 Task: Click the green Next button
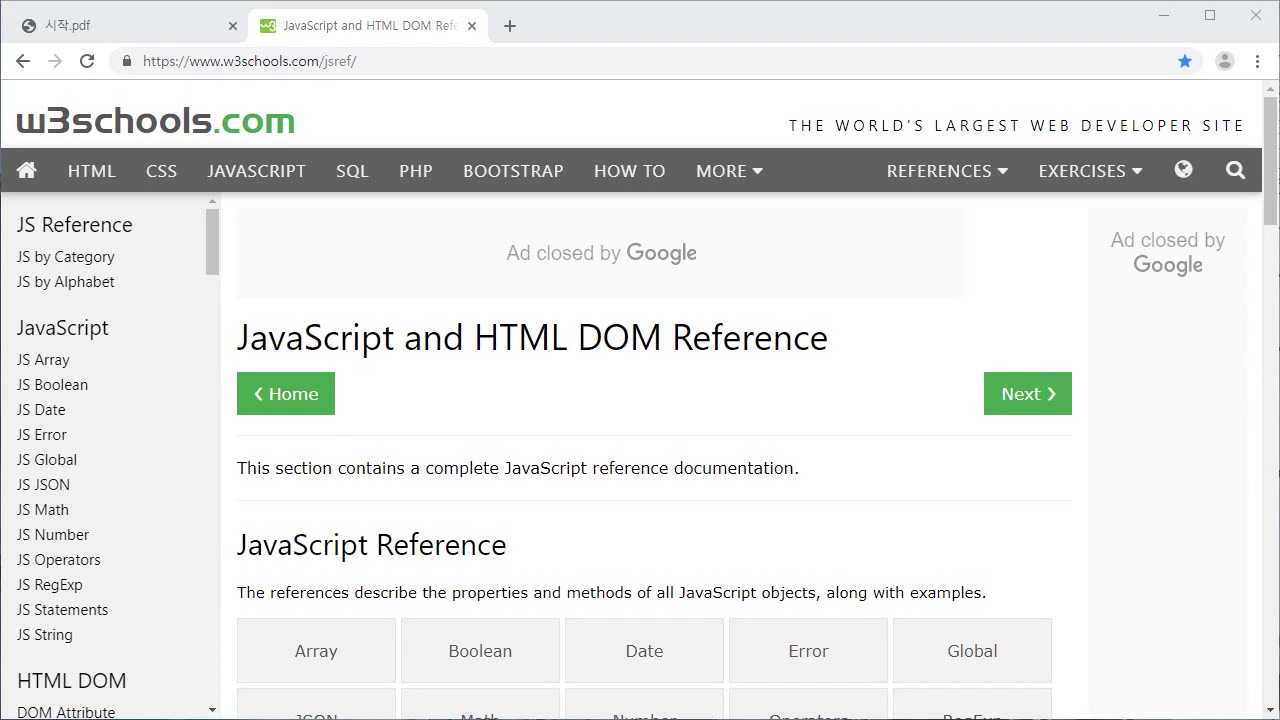(1027, 394)
